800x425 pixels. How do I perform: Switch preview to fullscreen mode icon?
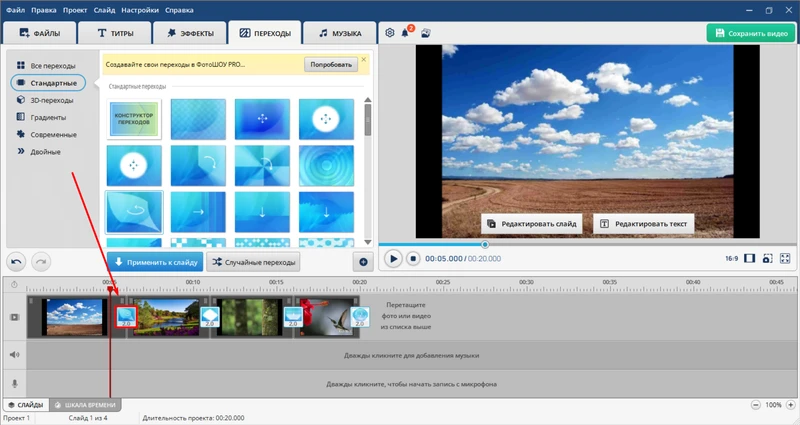click(785, 258)
